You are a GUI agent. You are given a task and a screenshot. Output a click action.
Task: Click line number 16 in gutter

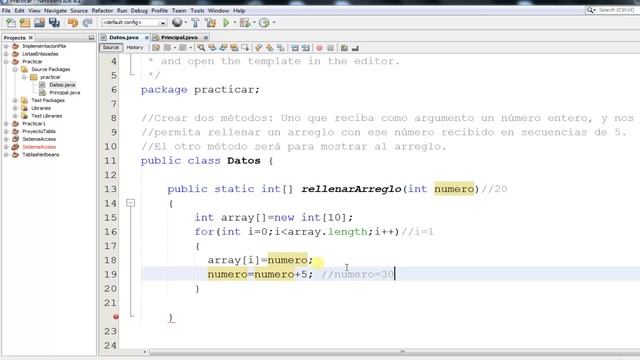[110, 232]
